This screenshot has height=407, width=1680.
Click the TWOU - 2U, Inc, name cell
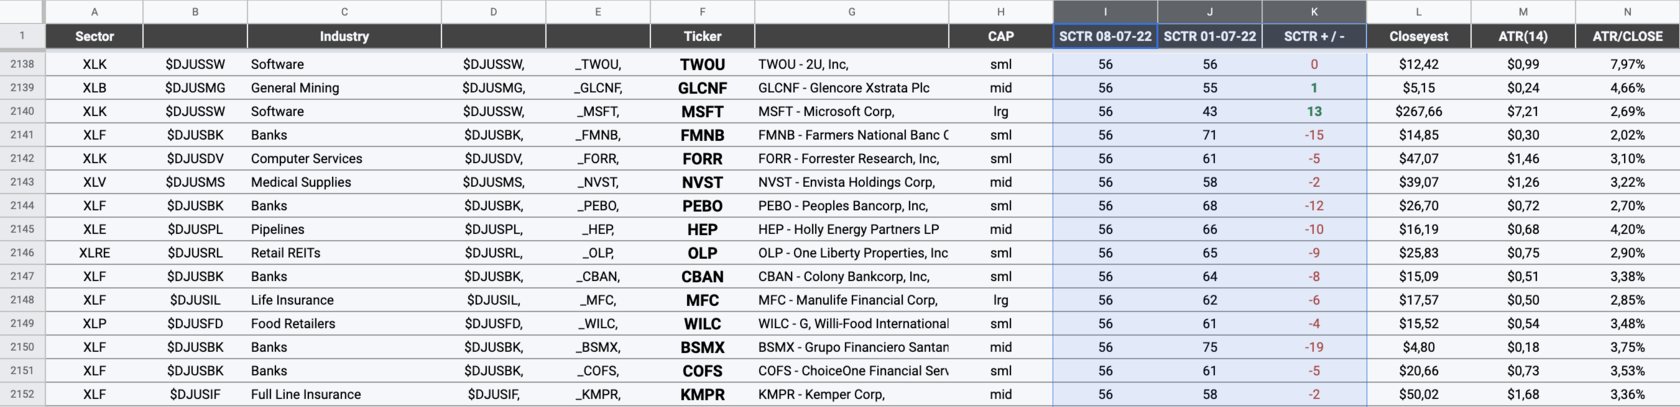point(851,64)
